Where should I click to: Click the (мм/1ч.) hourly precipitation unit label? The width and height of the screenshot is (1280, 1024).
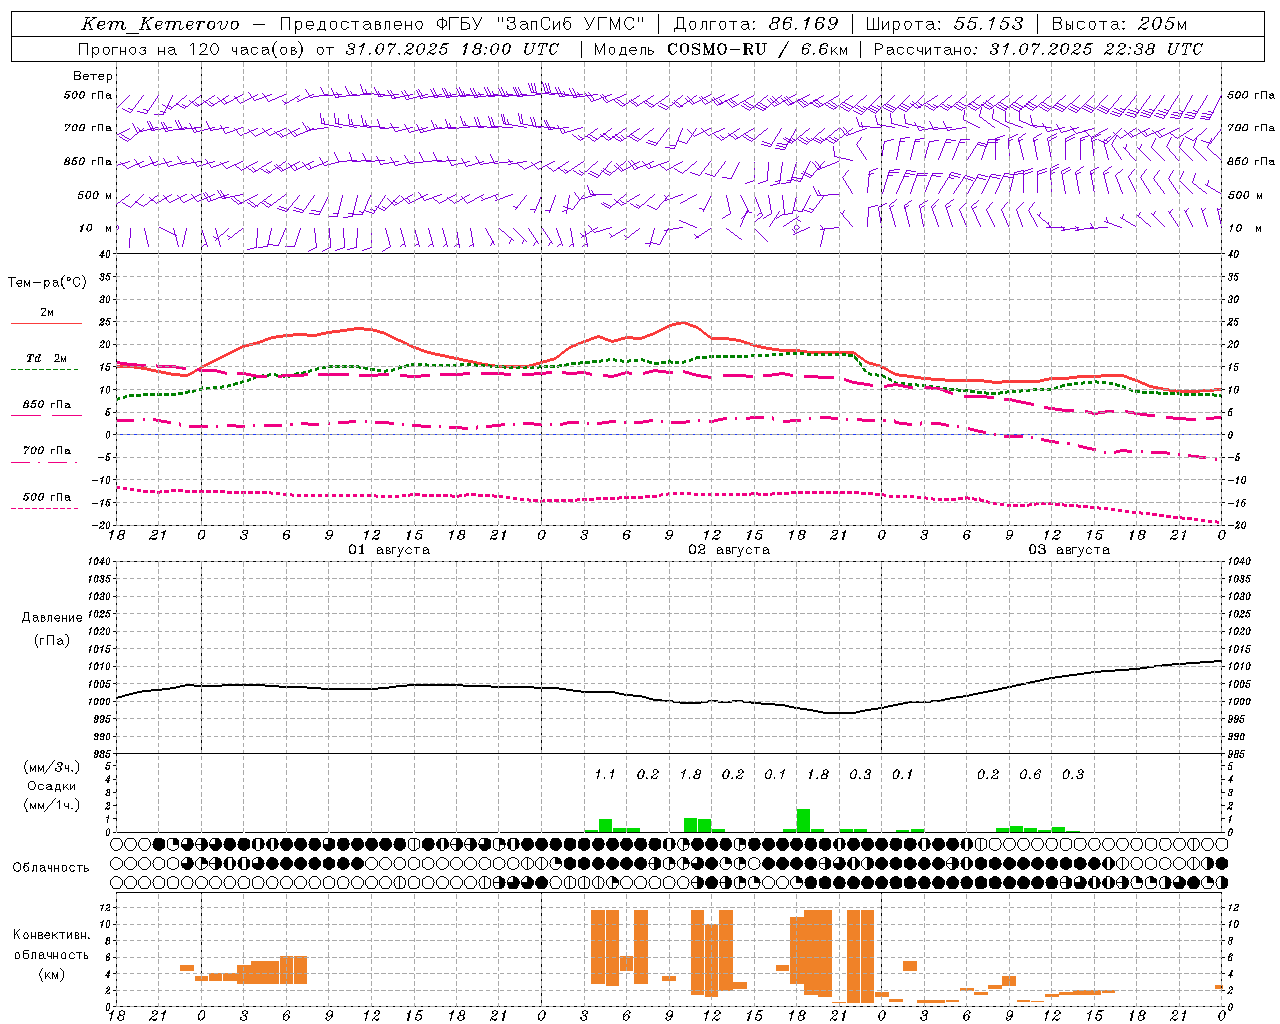pyautogui.click(x=51, y=805)
